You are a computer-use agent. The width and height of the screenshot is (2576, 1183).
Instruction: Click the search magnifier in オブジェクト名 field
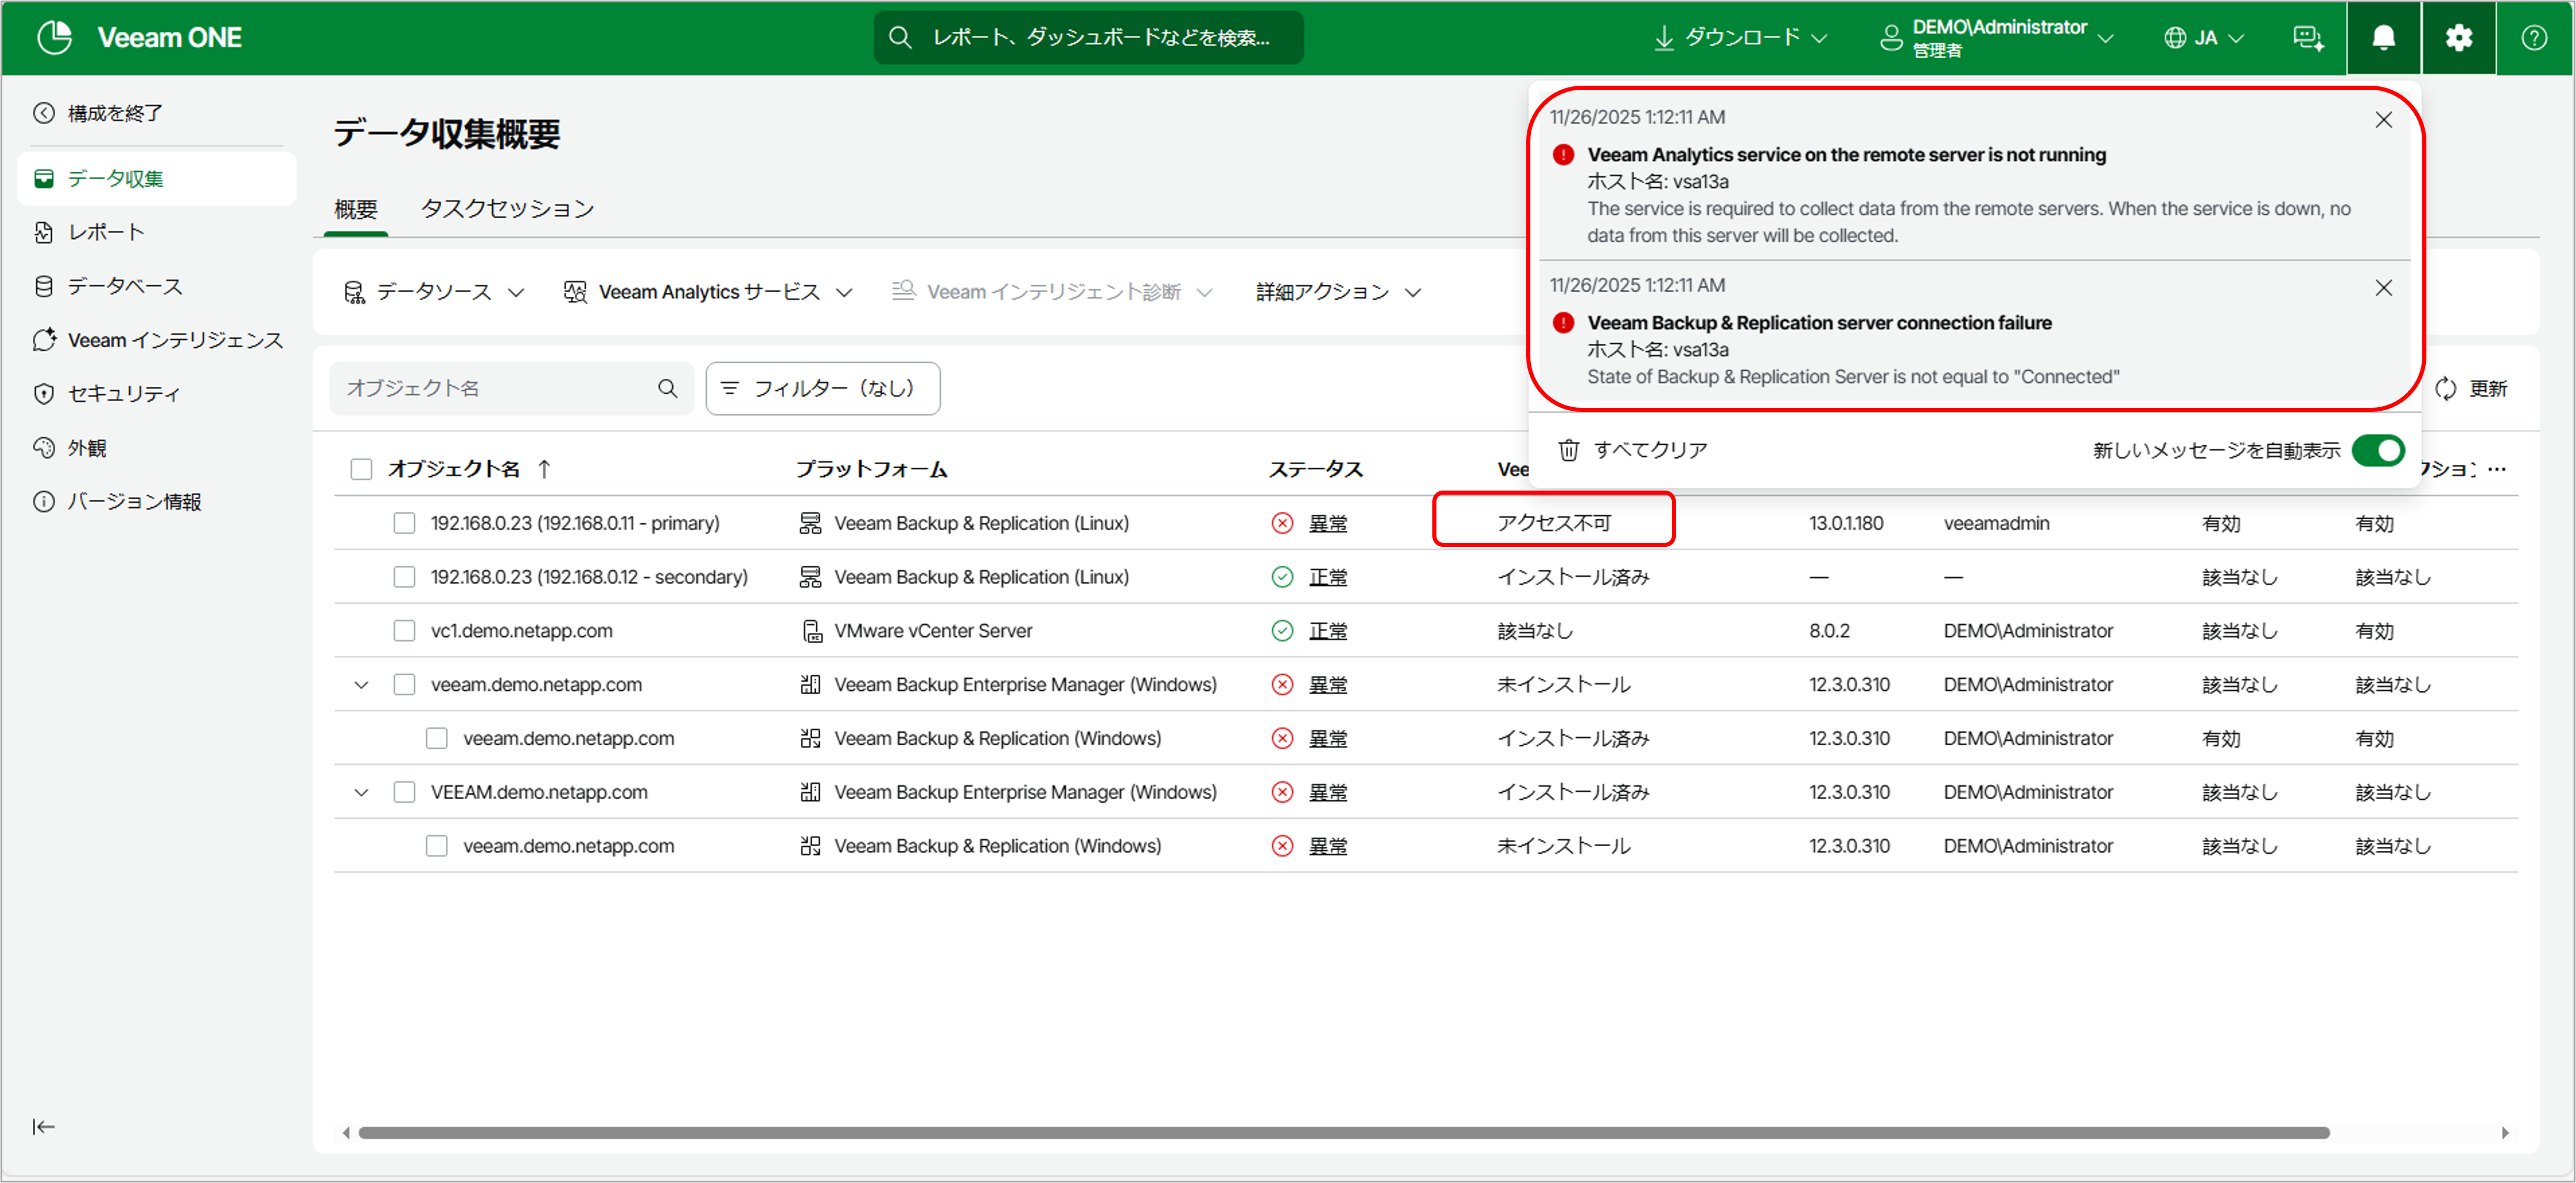click(667, 388)
